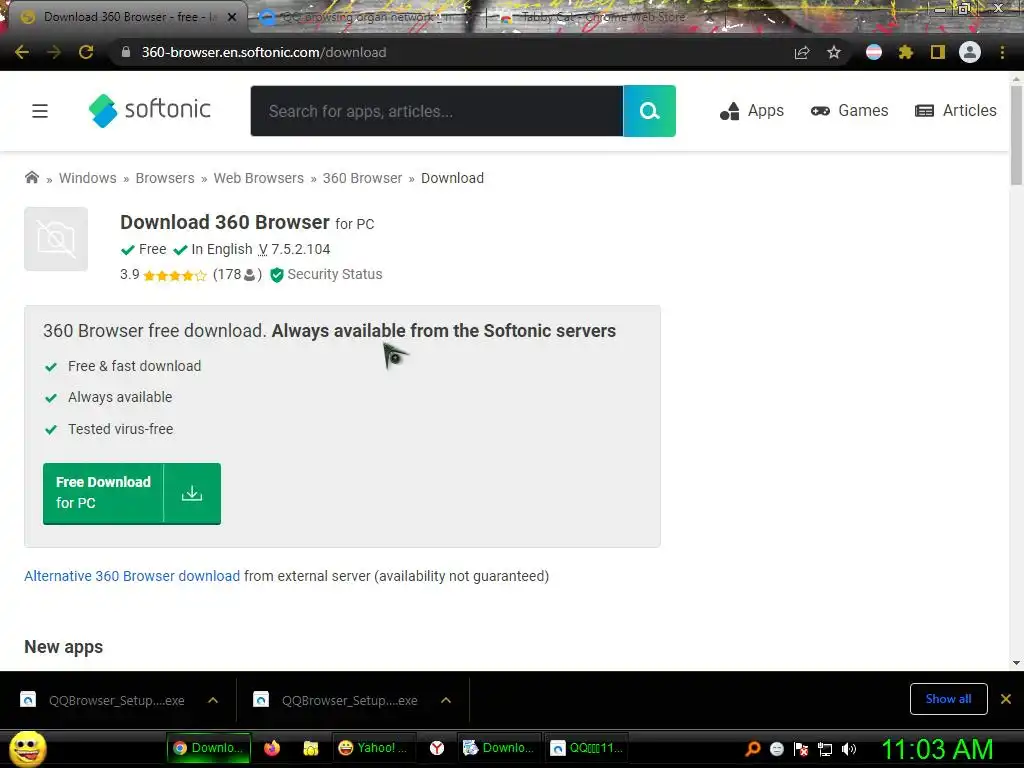Click the Softonic logo
This screenshot has height=768, width=1024.
(150, 110)
